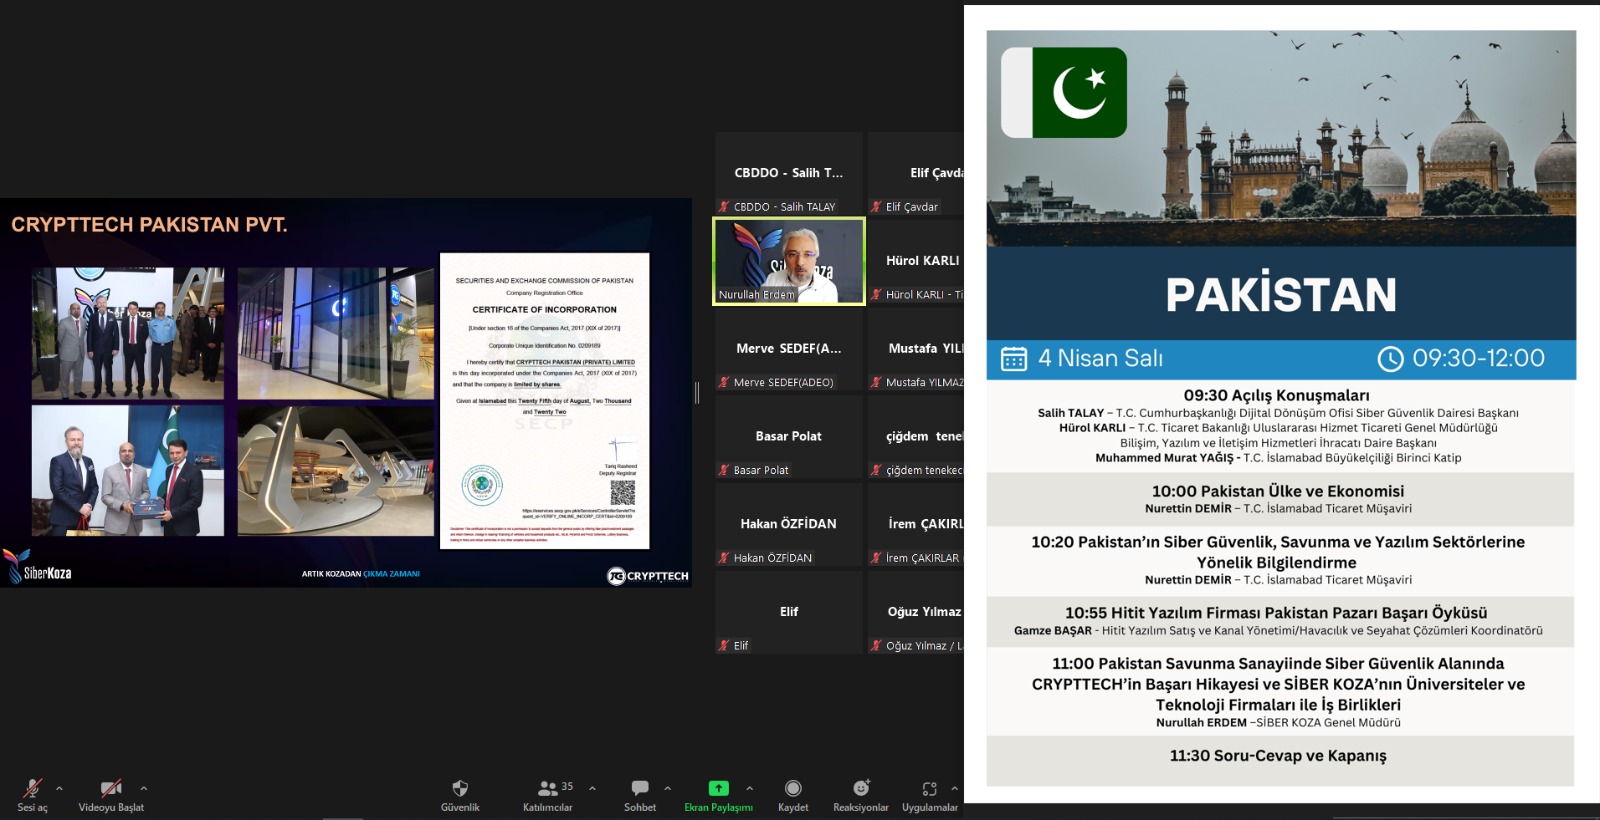Open the Güvenlik security shield icon
1600x820 pixels.
[460, 789]
